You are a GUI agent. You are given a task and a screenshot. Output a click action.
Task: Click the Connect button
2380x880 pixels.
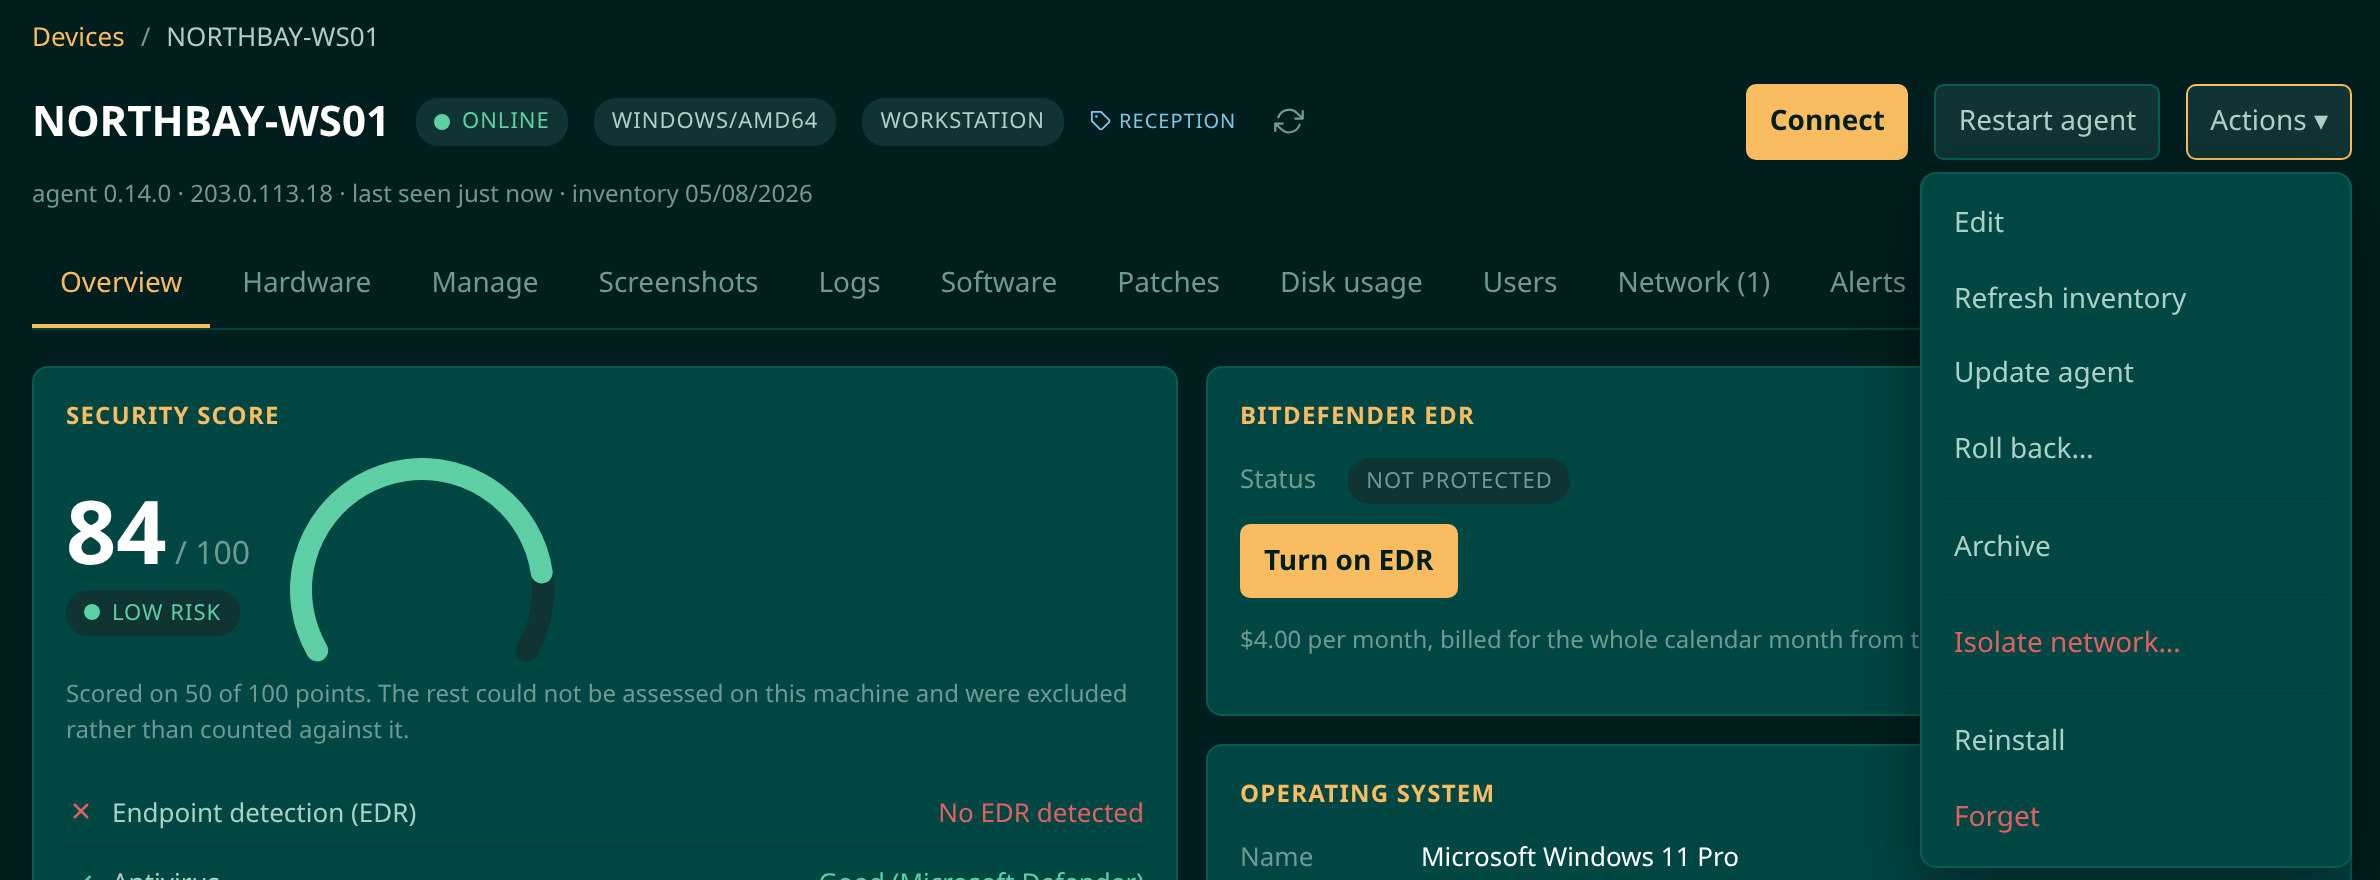pyautogui.click(x=1826, y=121)
